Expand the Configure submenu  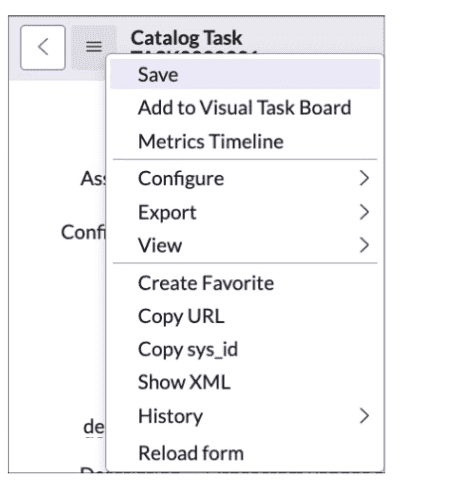tap(245, 178)
